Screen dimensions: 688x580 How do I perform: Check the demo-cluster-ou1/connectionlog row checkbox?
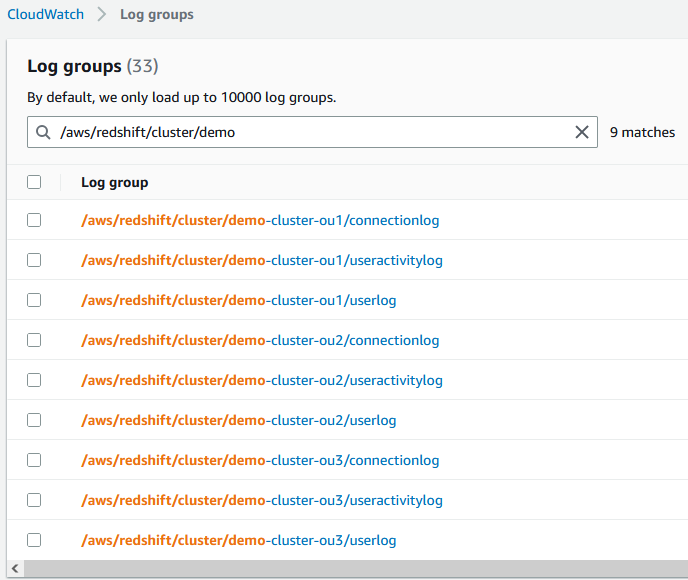(34, 220)
